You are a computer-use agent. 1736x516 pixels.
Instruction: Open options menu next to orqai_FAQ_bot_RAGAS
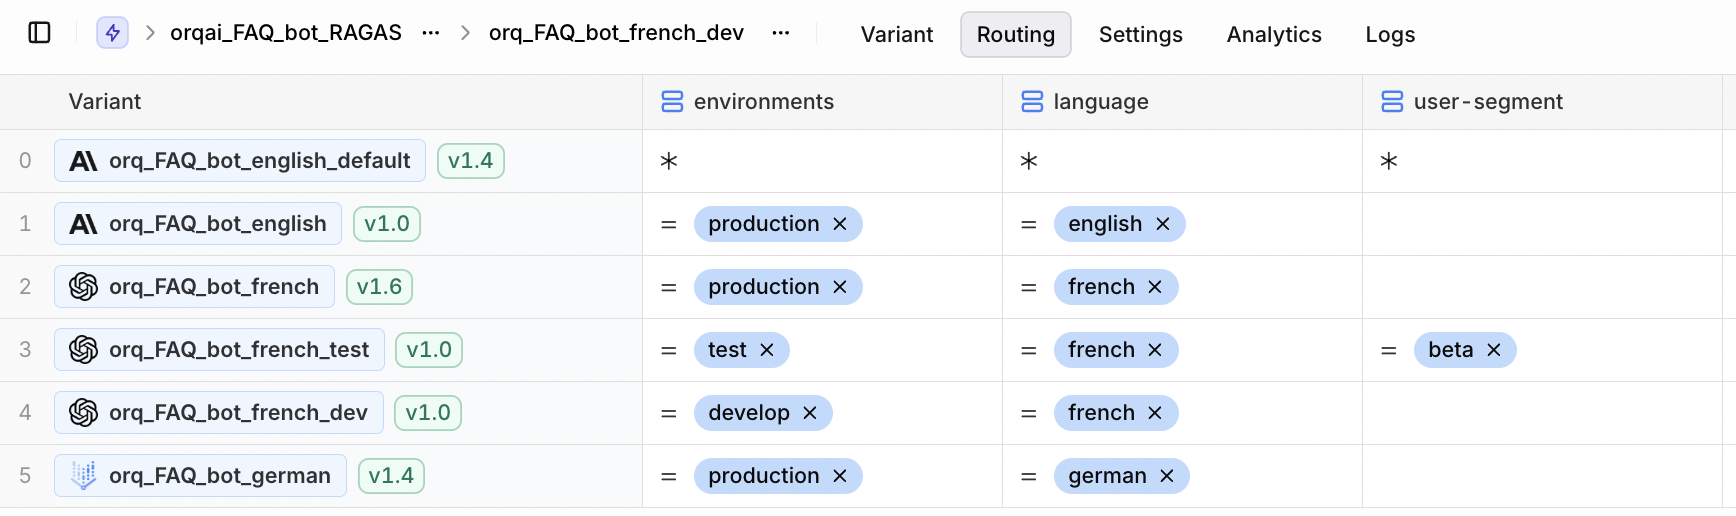tap(431, 33)
